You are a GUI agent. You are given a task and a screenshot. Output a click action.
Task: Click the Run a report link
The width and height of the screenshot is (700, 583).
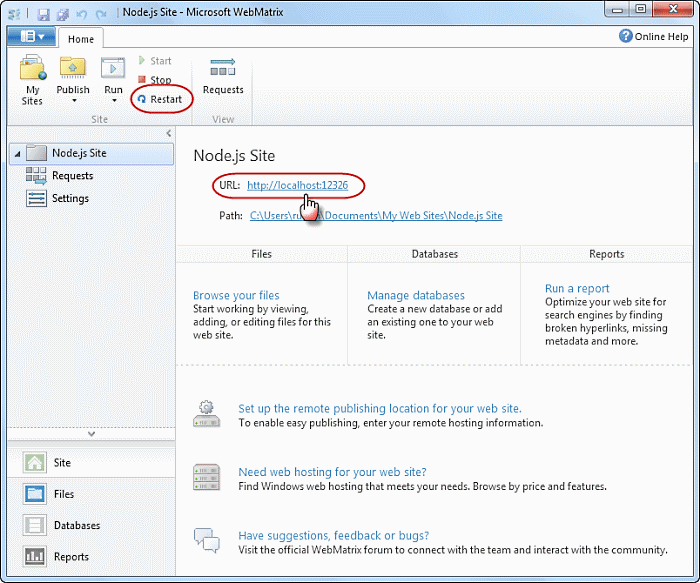tap(577, 288)
